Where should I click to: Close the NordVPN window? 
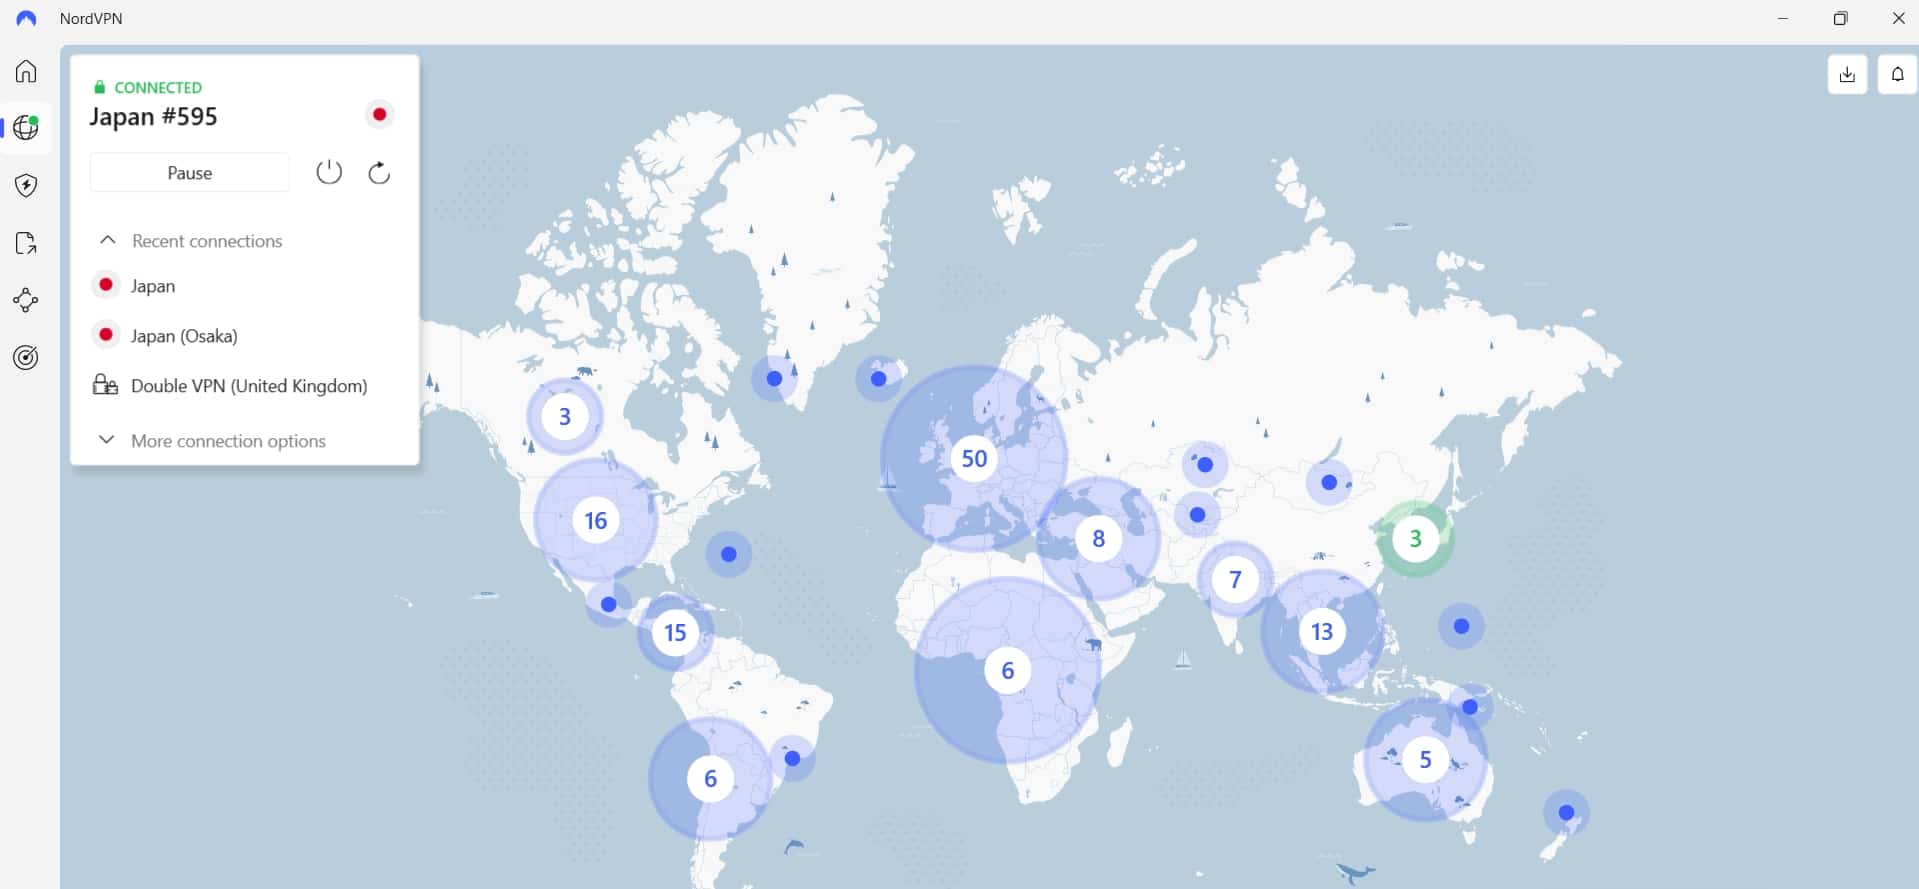pos(1898,18)
